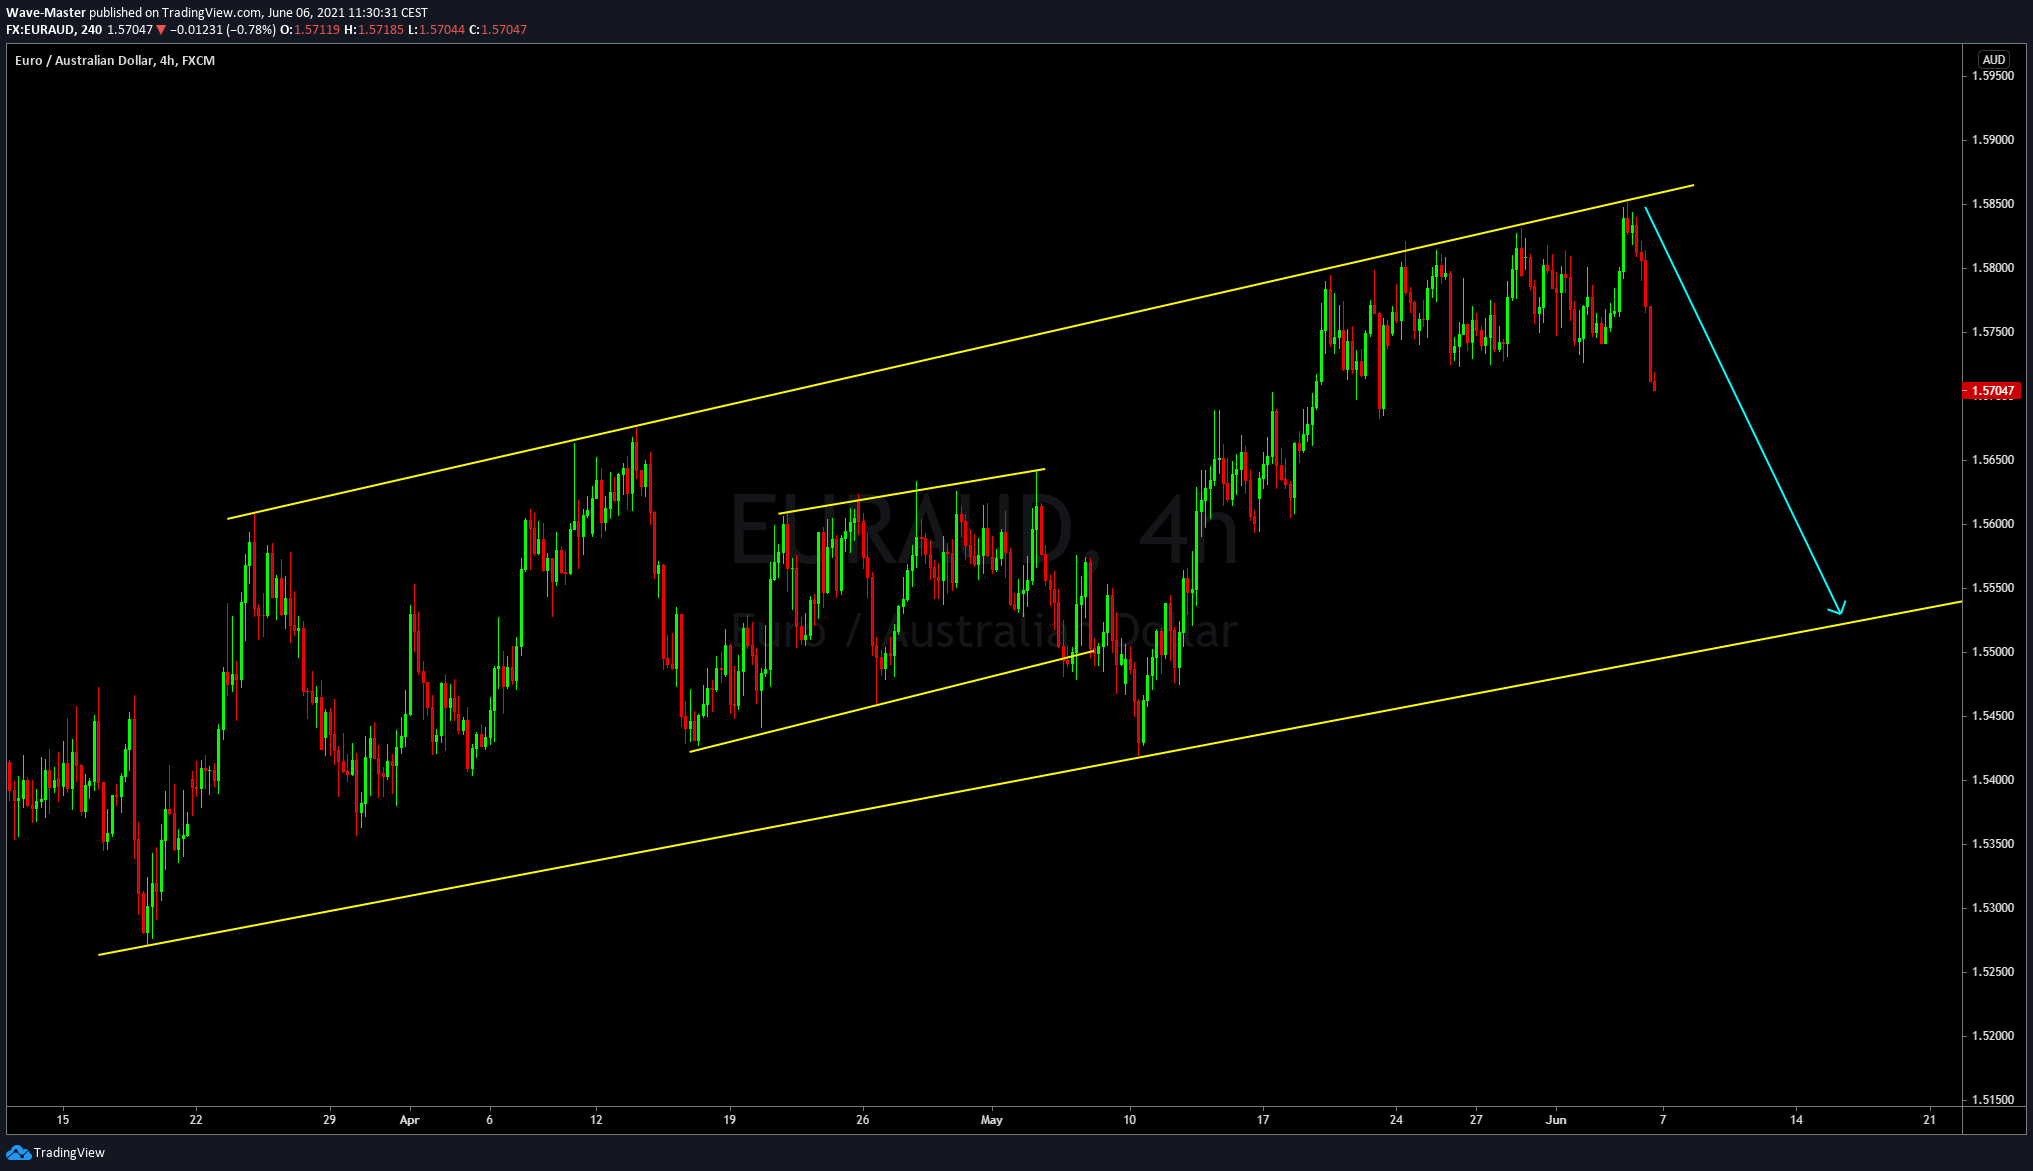The width and height of the screenshot is (2033, 1171).
Task: Click the high value H:1.57185 in header
Action: (x=374, y=30)
